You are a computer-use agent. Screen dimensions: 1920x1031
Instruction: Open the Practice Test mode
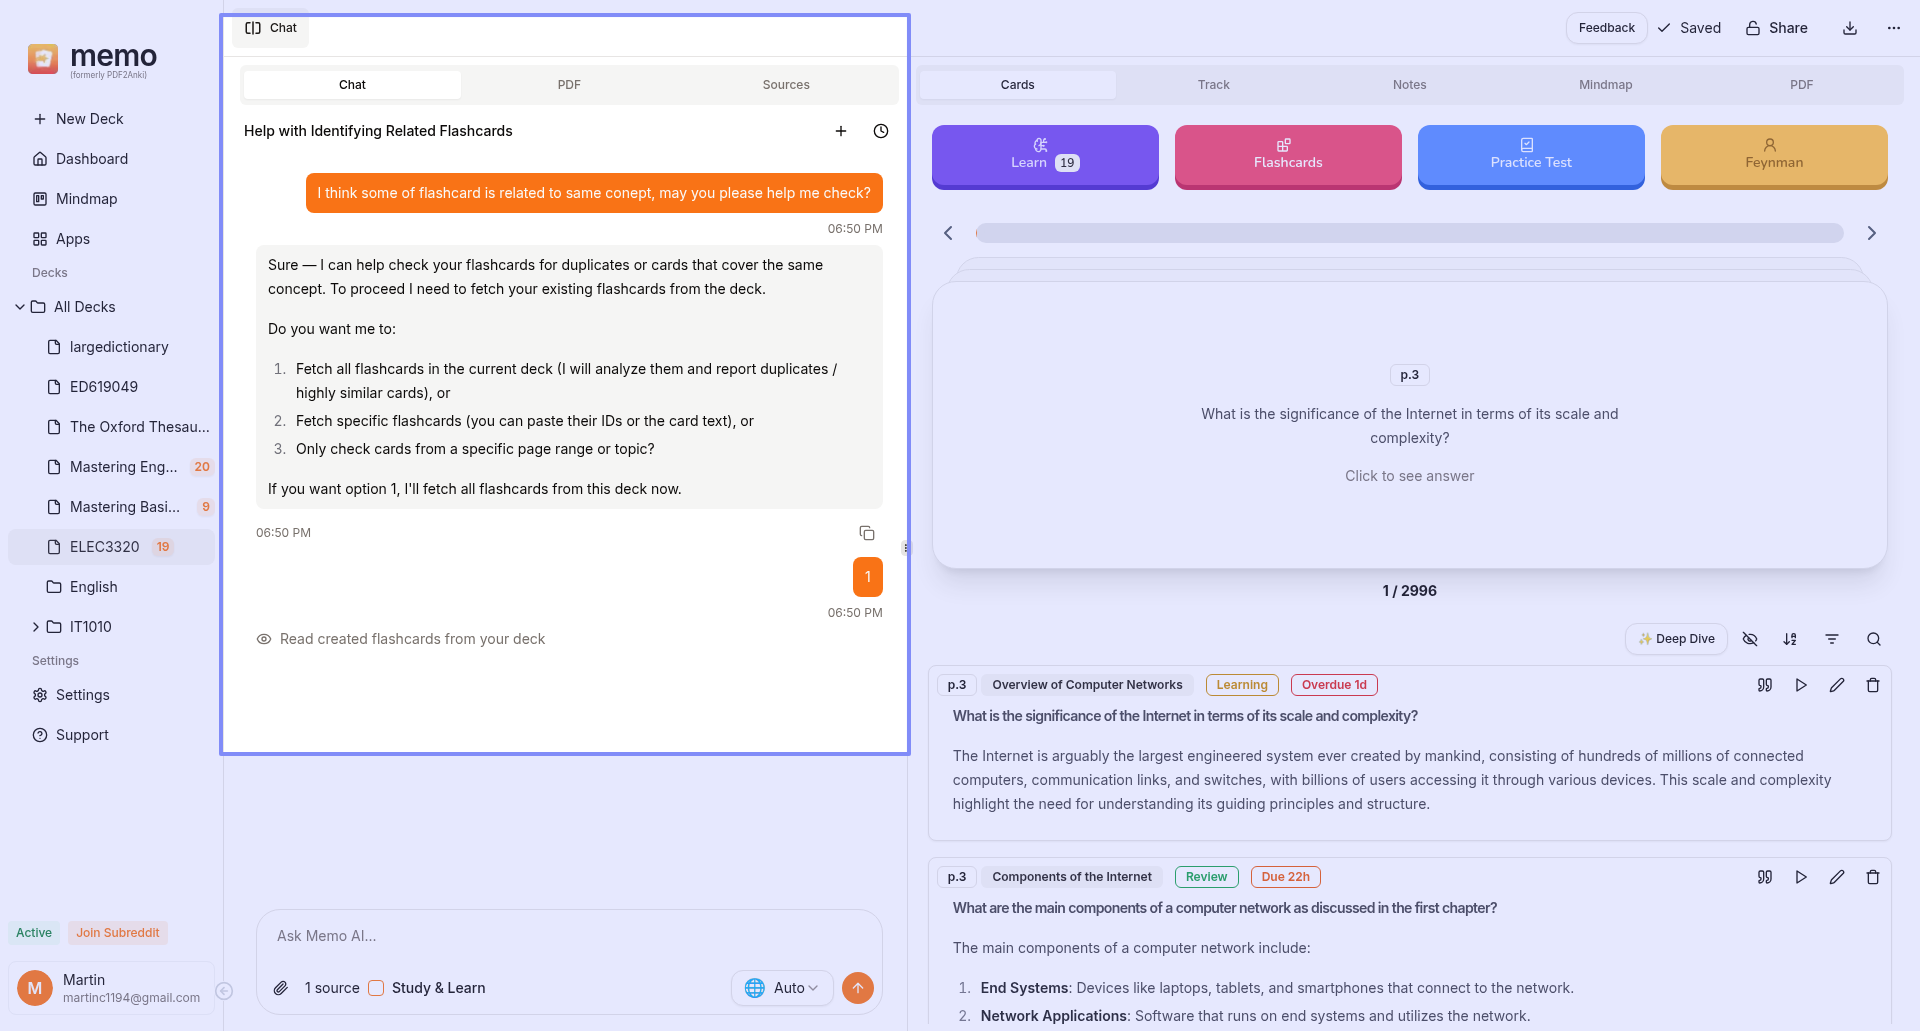coord(1530,155)
